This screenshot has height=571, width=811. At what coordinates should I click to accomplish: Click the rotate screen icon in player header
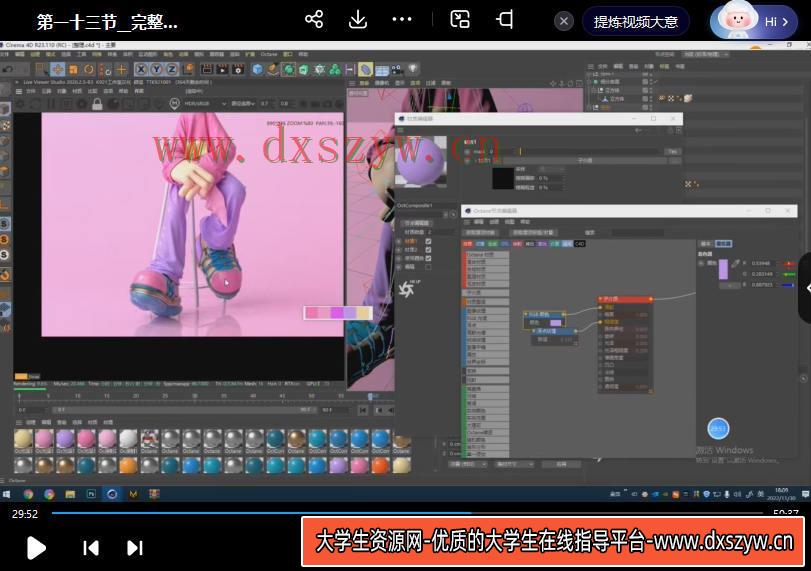point(505,20)
